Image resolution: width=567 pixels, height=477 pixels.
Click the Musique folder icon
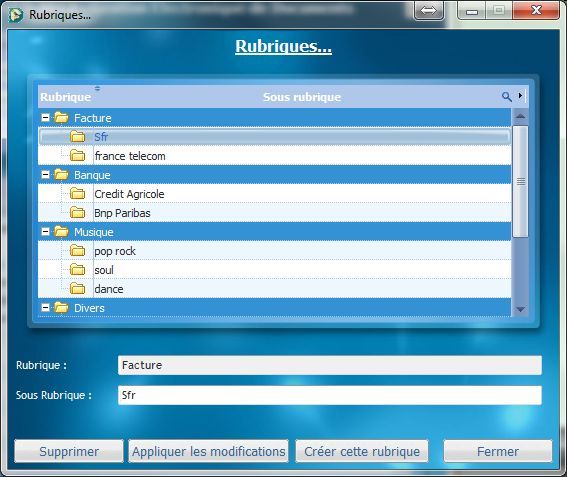pos(61,231)
